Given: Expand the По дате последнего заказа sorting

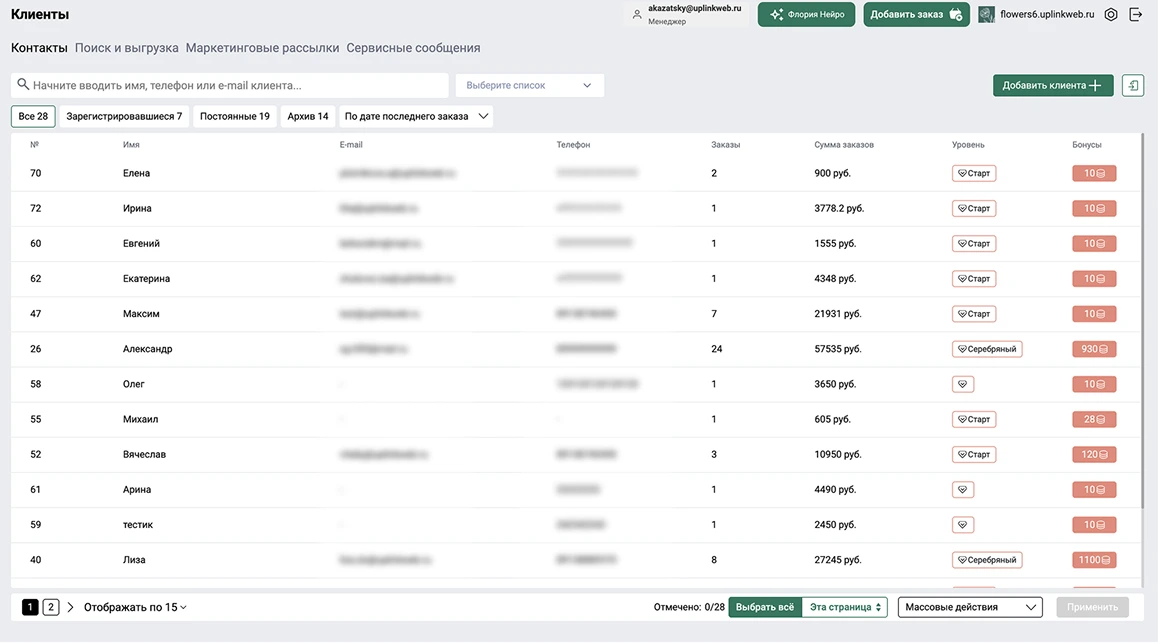Looking at the screenshot, I should 416,117.
